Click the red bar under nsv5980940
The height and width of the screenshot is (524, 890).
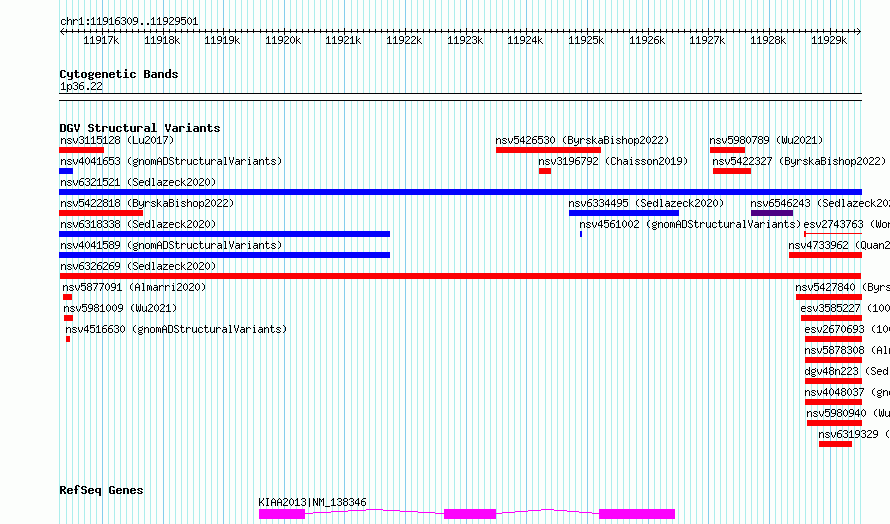[834, 423]
